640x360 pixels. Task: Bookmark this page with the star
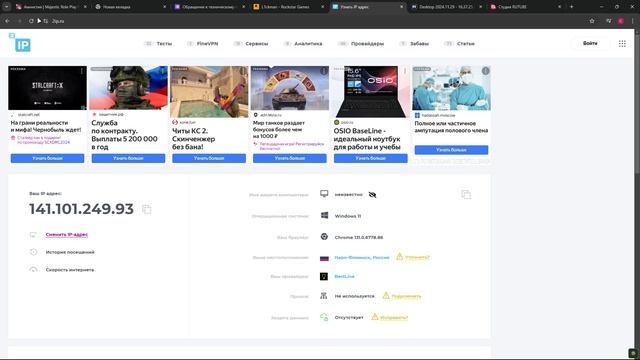592,21
